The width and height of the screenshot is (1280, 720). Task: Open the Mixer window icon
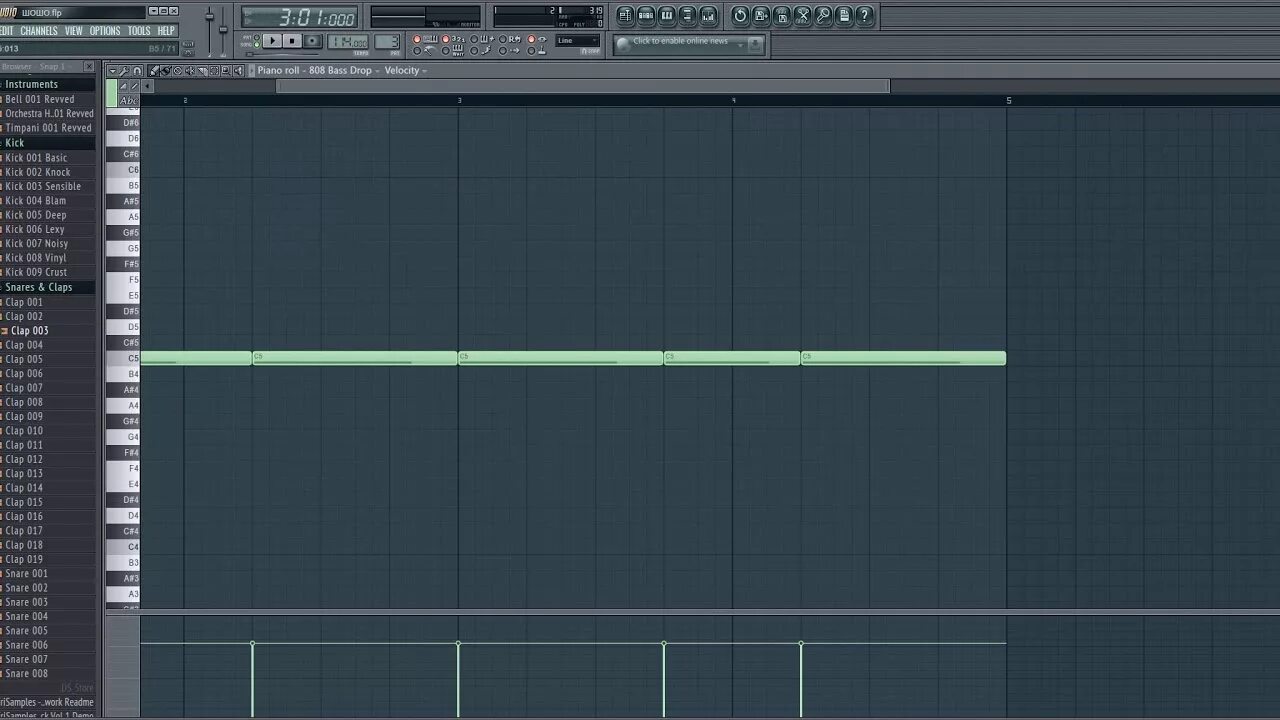click(x=708, y=15)
